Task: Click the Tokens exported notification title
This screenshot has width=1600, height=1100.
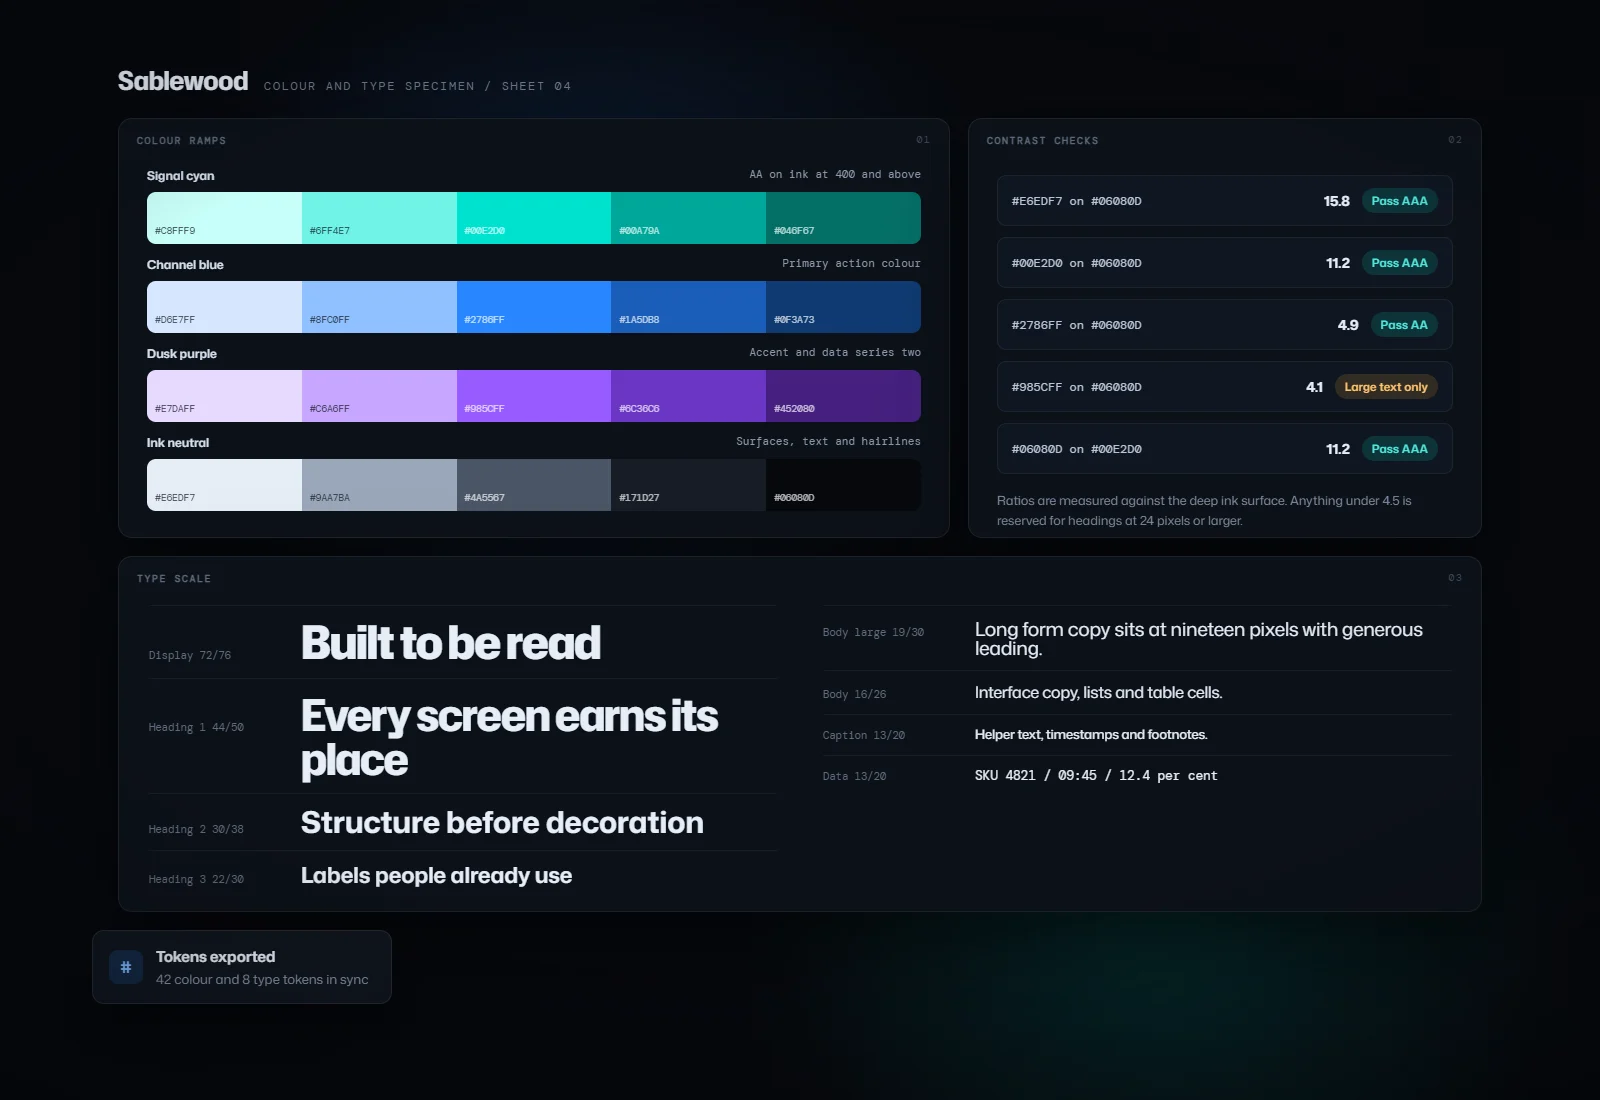Action: pos(215,957)
